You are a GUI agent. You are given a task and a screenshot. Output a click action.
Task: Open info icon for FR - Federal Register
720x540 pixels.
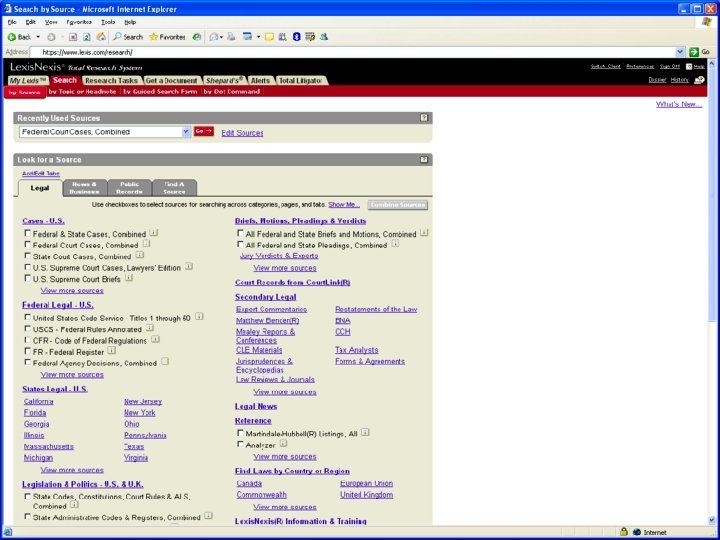(x=112, y=351)
